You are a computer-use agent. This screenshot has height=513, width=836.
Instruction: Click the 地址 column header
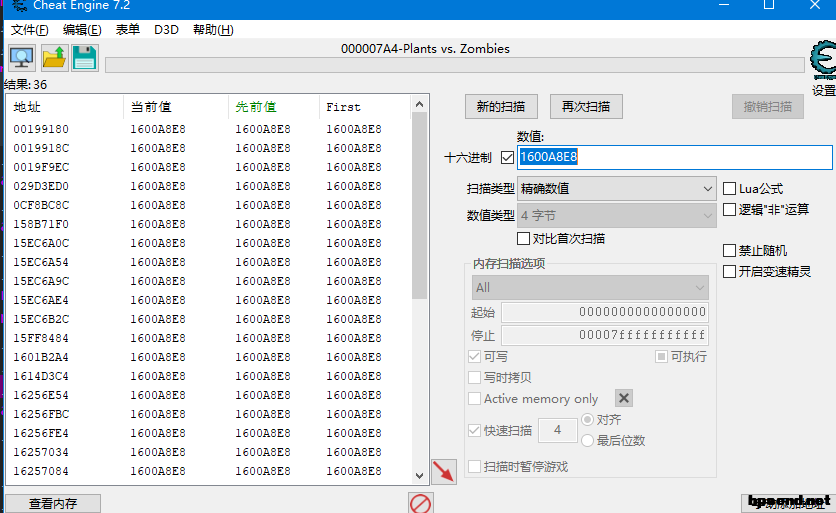[x=65, y=107]
